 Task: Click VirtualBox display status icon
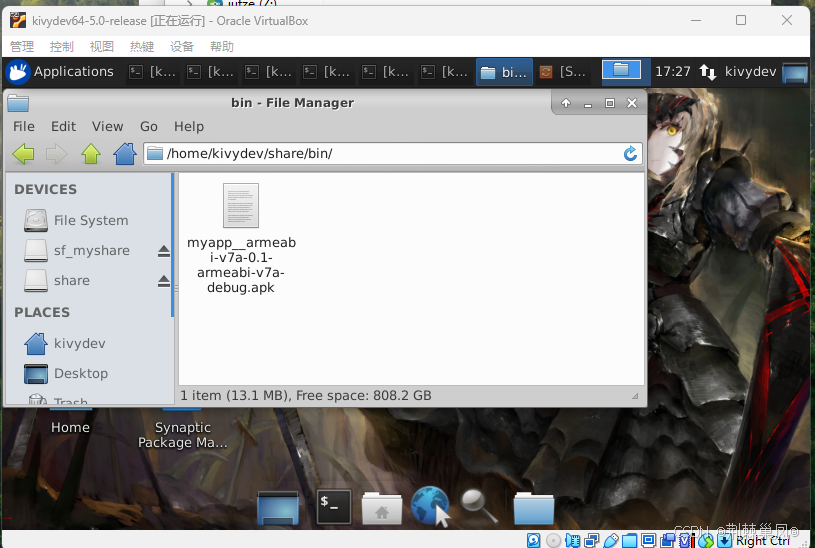648,540
